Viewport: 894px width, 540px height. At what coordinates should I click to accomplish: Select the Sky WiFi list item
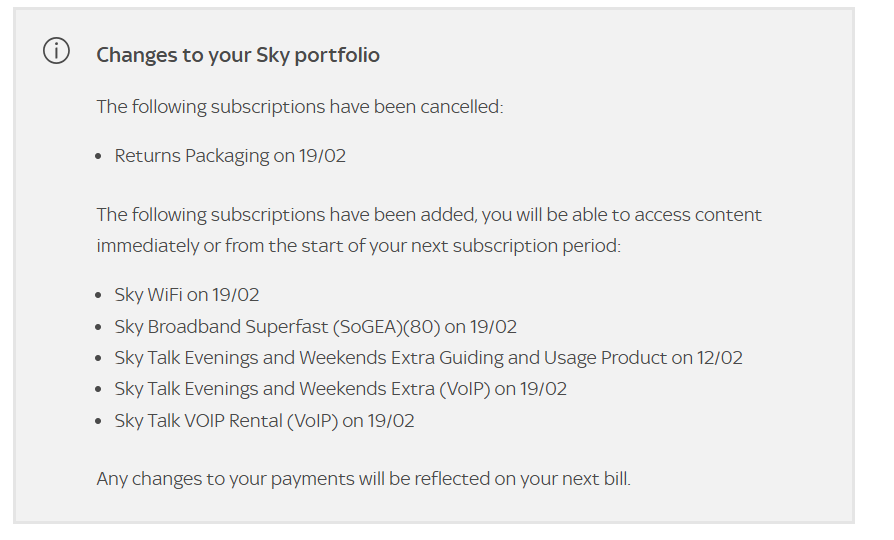[187, 295]
